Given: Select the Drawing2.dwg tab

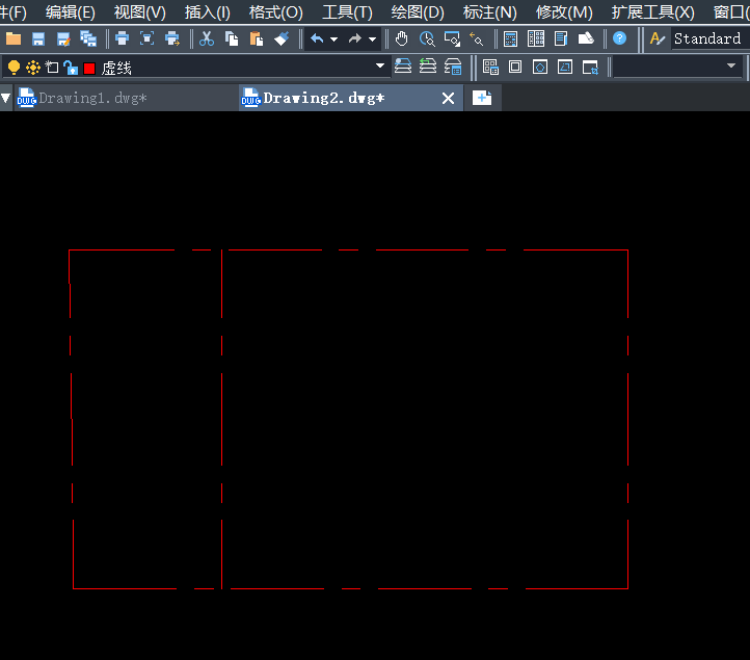Looking at the screenshot, I should (x=351, y=98).
